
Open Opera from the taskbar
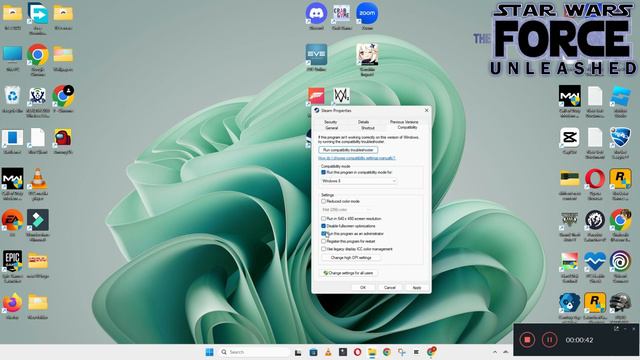coord(357,352)
